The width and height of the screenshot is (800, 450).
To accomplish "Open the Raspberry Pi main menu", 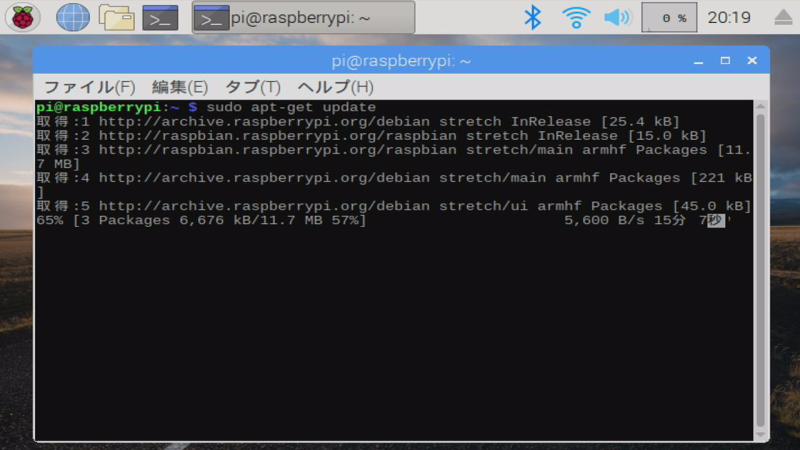I will [x=22, y=17].
